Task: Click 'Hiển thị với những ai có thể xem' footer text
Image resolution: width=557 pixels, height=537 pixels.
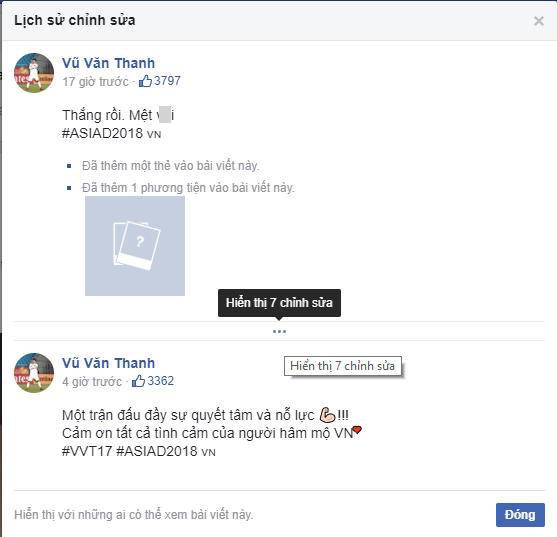Action: 134,515
